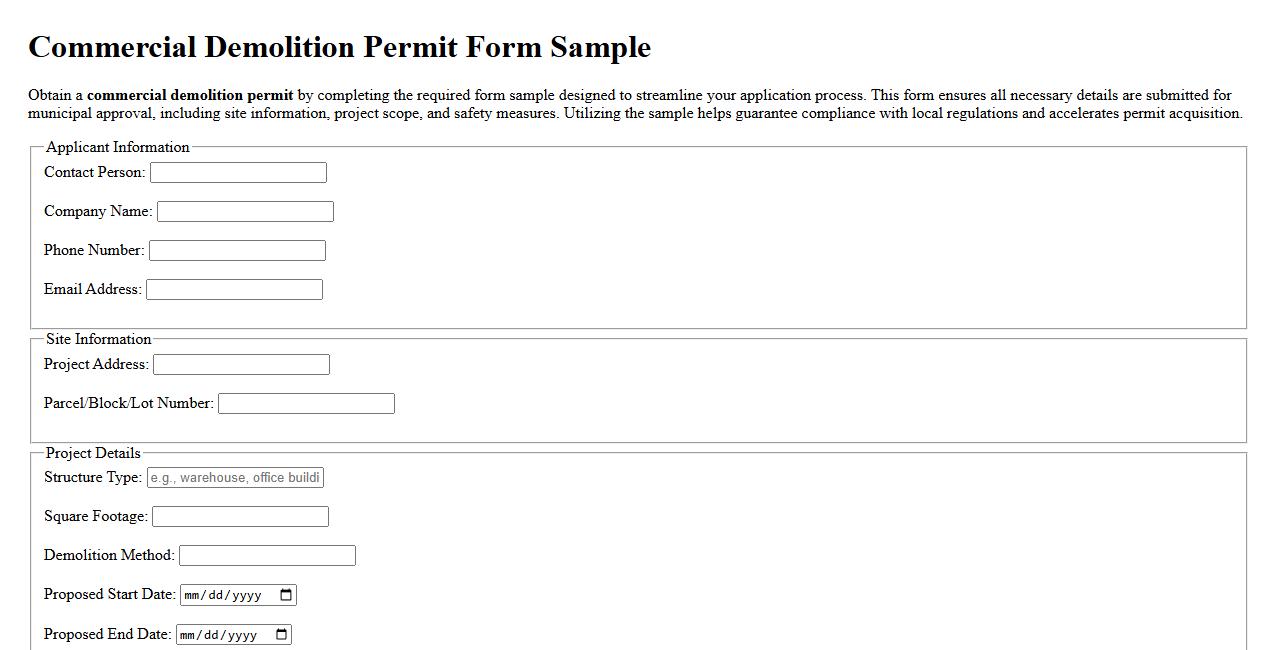Image resolution: width=1278 pixels, height=650 pixels.
Task: Click the bold commercial demolition permit text
Action: point(189,95)
